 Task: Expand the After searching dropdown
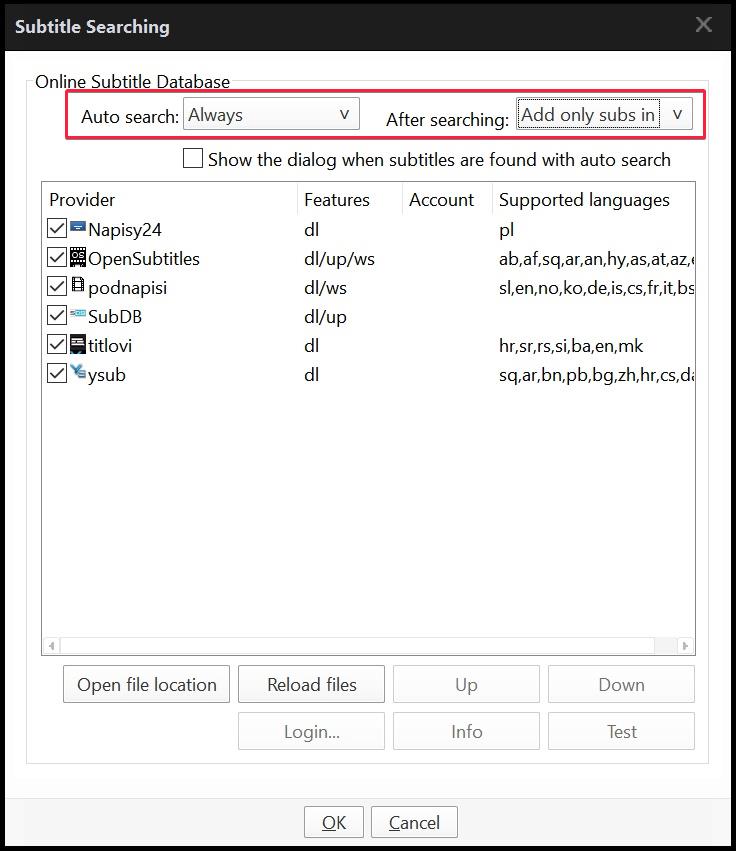click(604, 114)
